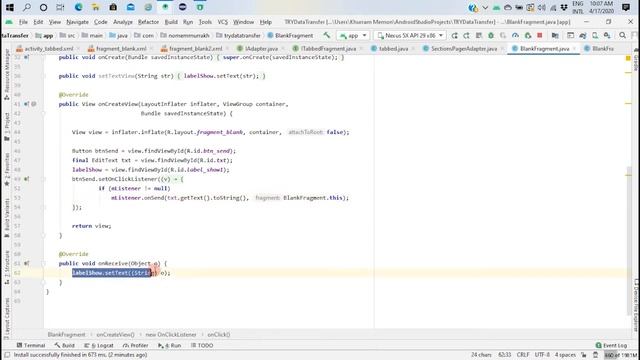
Task: Open the VCS menu
Action: 222,22
